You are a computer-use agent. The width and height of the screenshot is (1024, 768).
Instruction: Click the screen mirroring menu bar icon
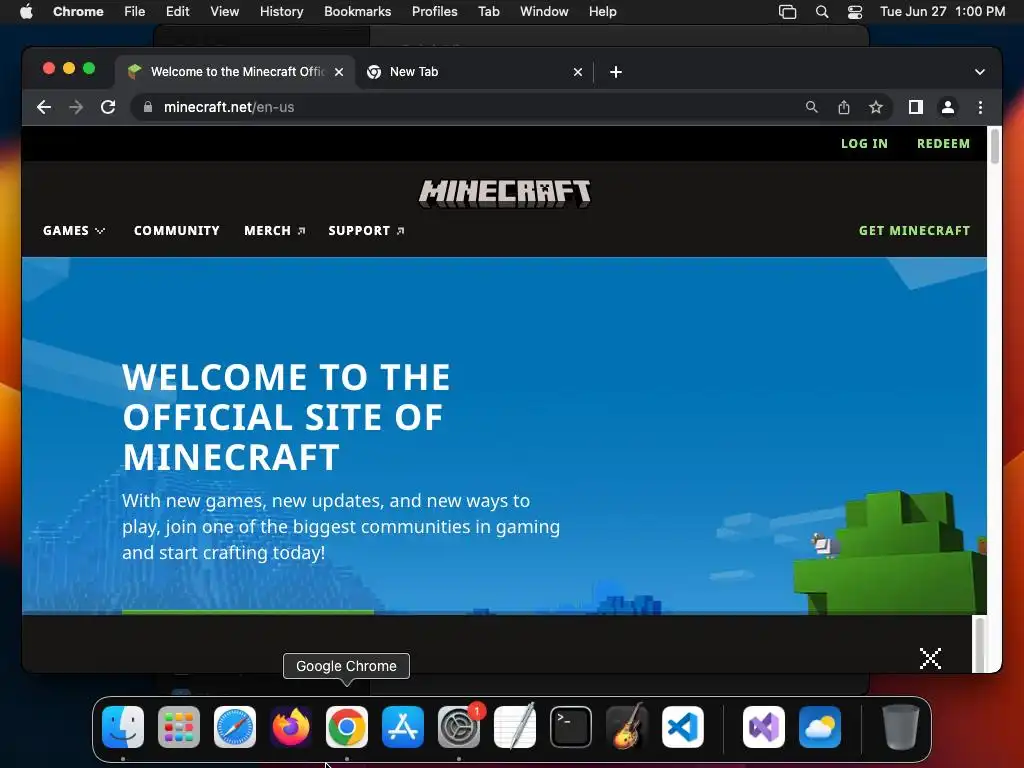(x=788, y=12)
